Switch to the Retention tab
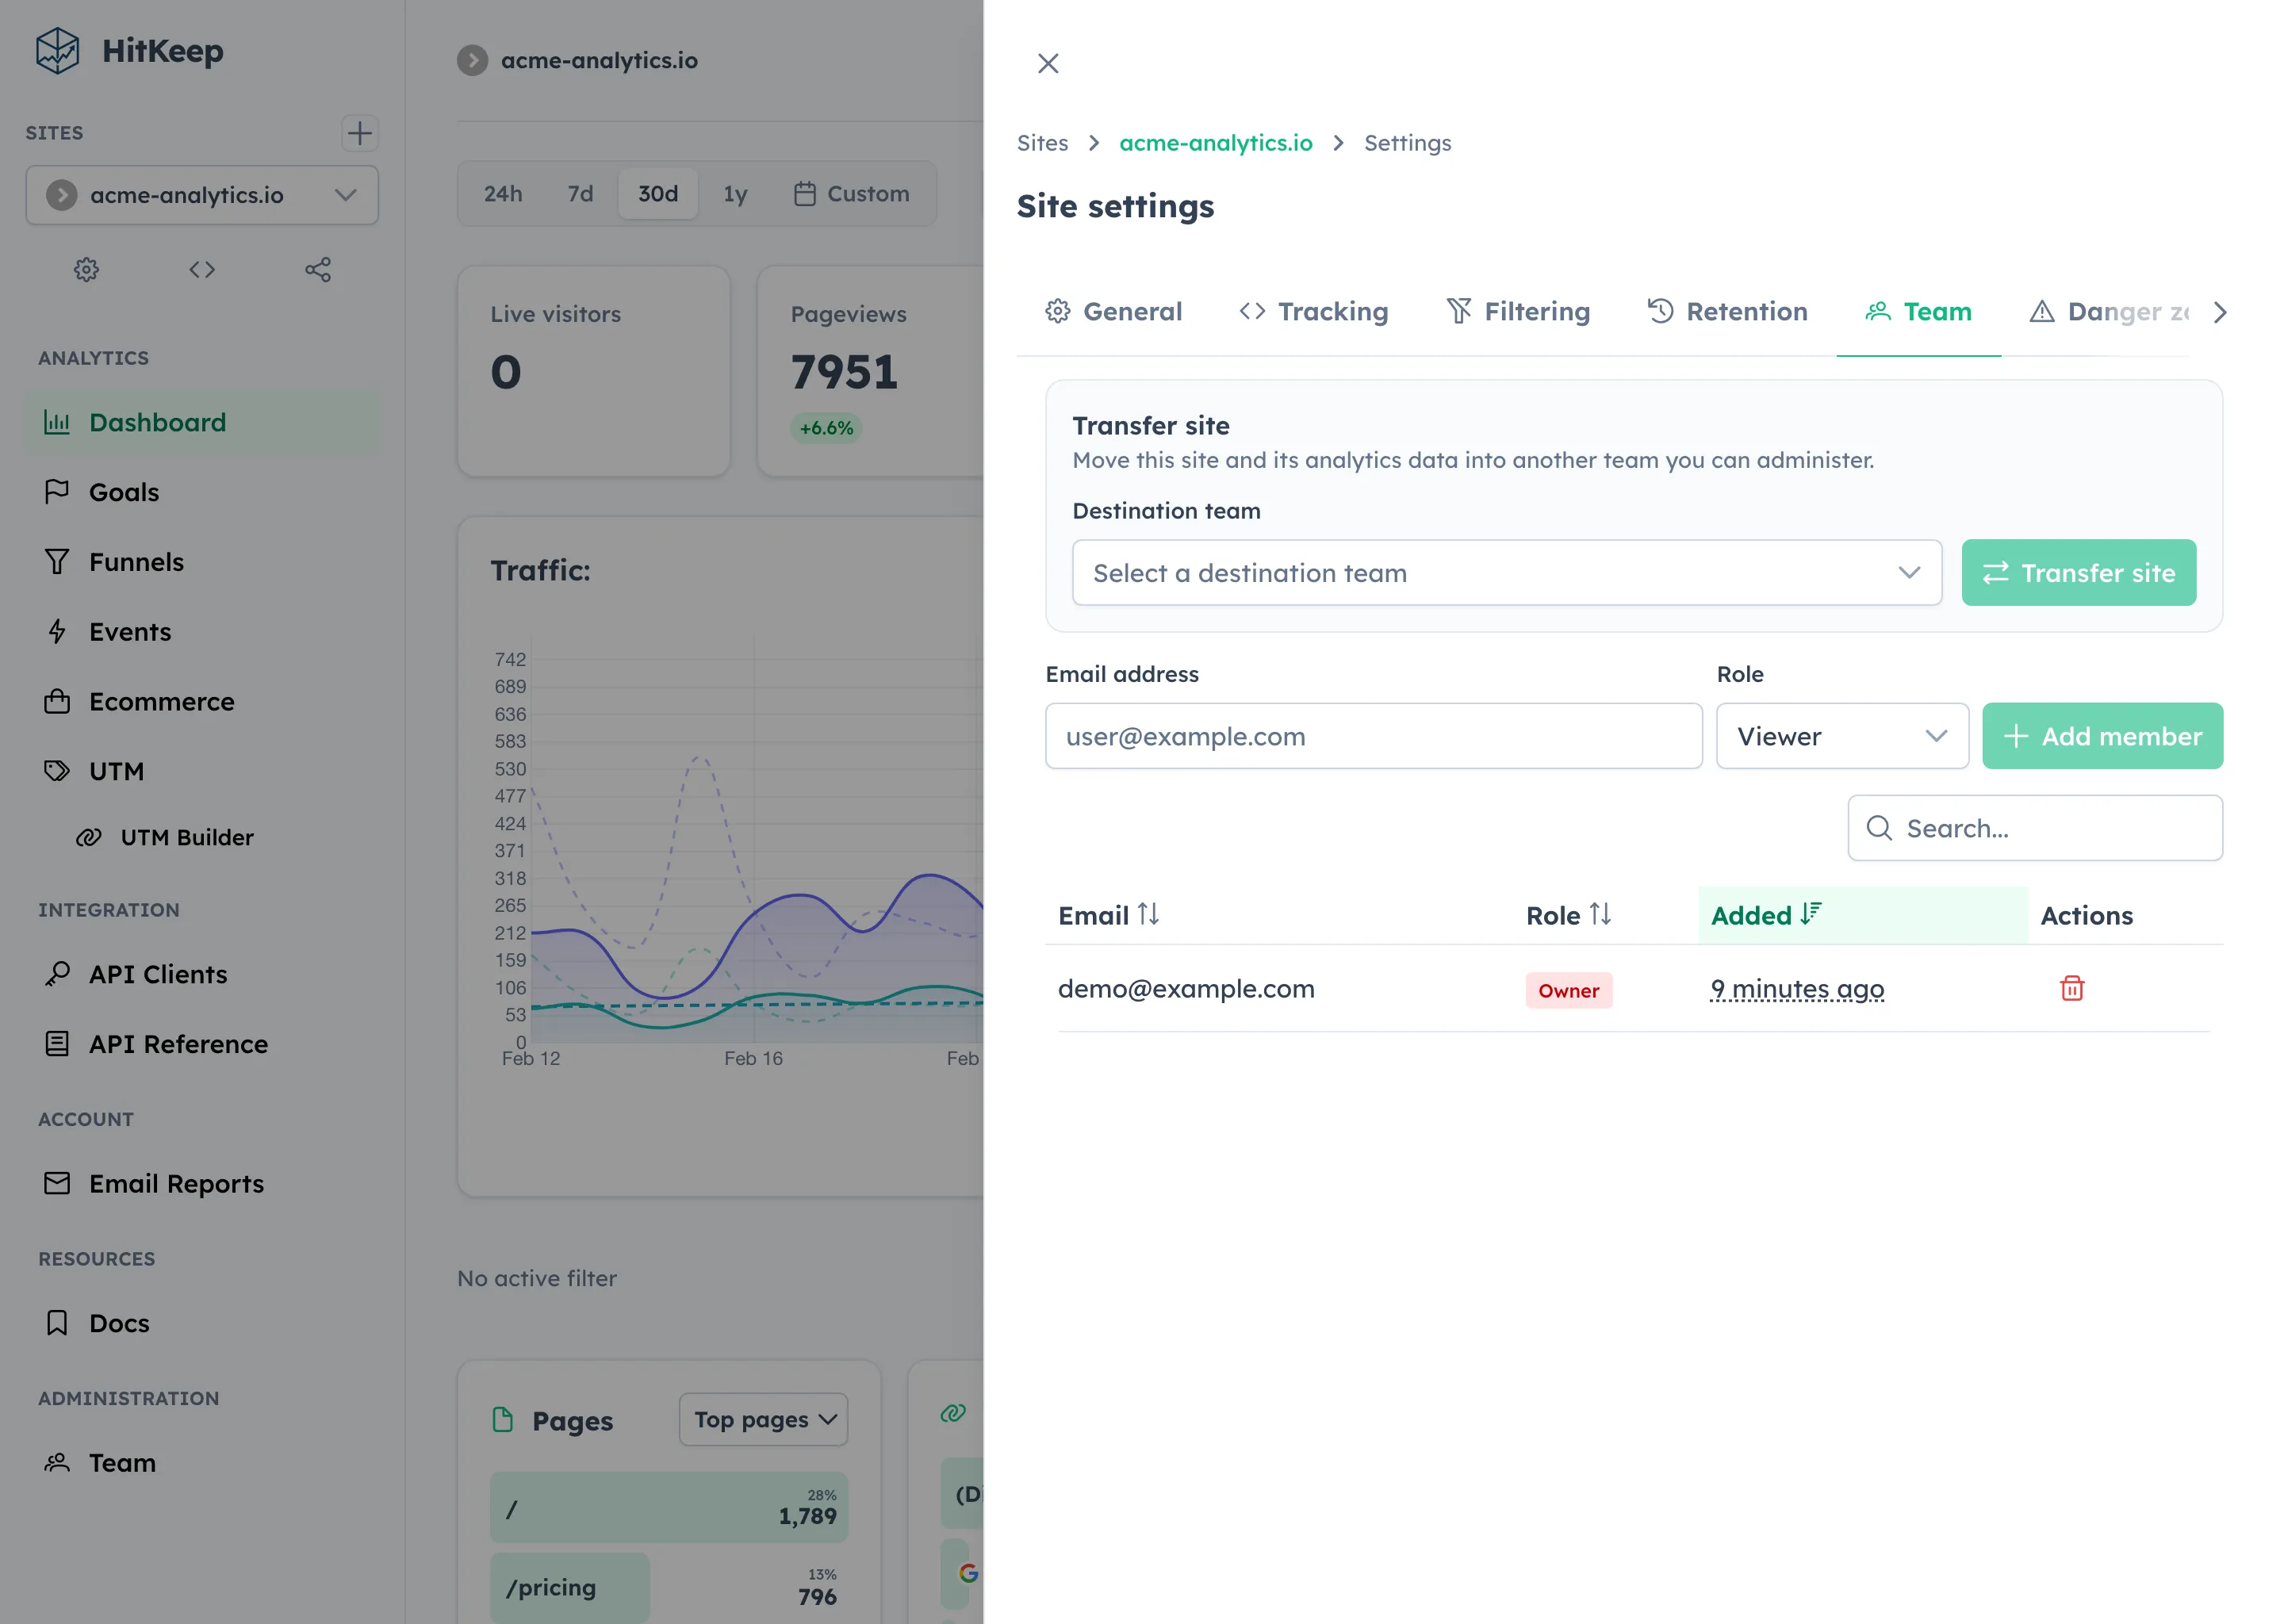This screenshot has width=2284, height=1624. click(1727, 312)
